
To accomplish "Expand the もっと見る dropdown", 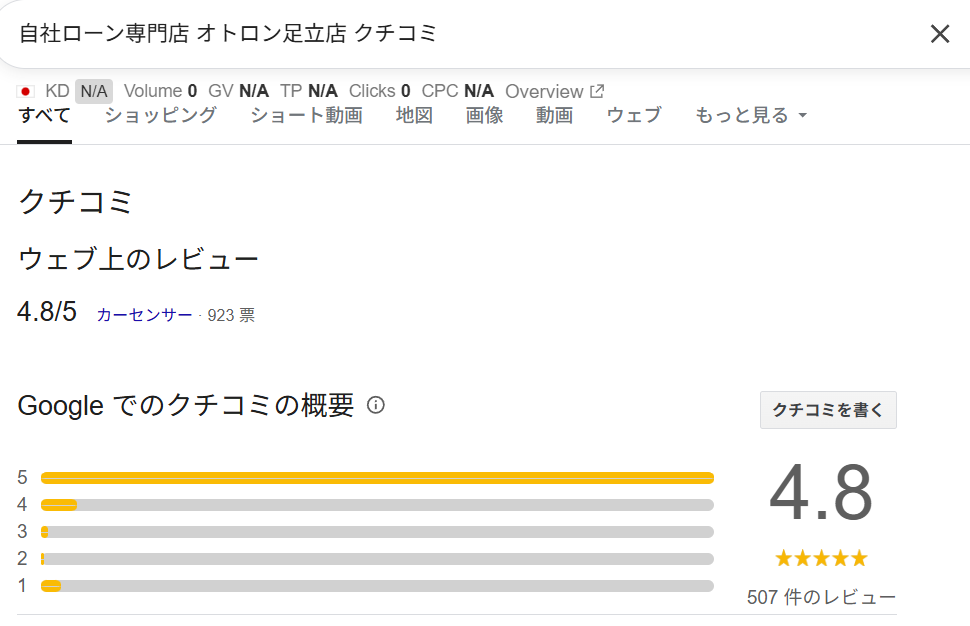I will point(751,115).
